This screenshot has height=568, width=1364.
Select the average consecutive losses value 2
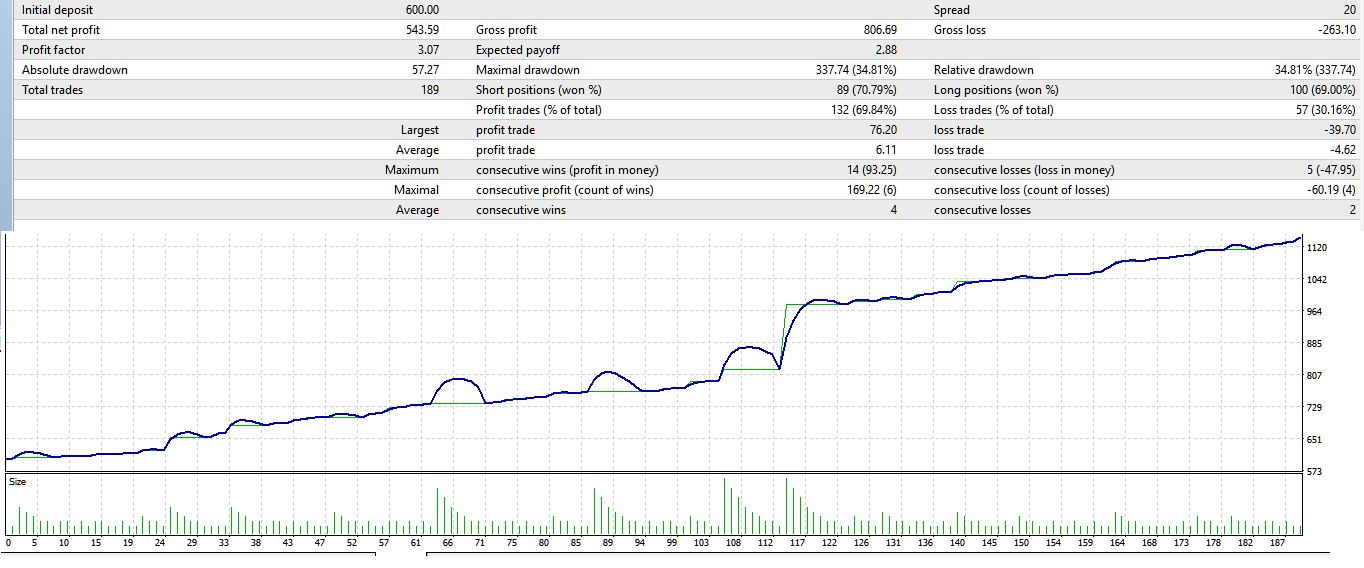click(x=1353, y=210)
